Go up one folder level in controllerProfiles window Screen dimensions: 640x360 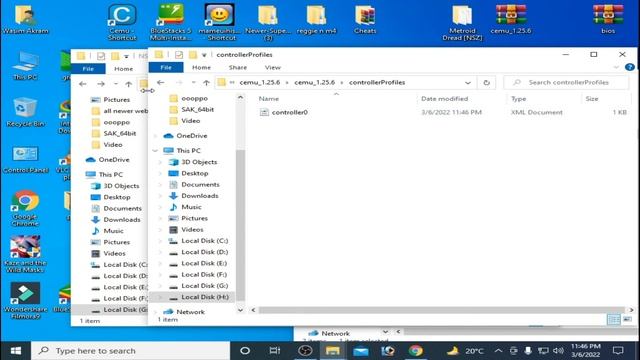(x=206, y=82)
